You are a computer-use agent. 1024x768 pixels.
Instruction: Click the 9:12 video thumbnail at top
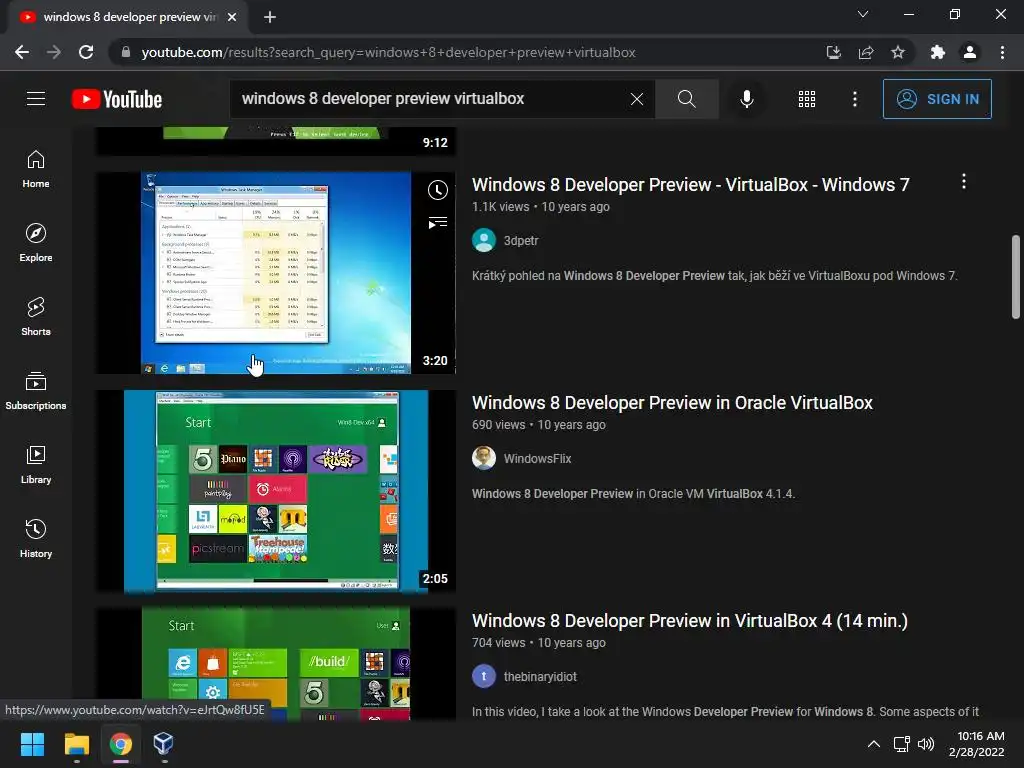pyautogui.click(x=276, y=141)
